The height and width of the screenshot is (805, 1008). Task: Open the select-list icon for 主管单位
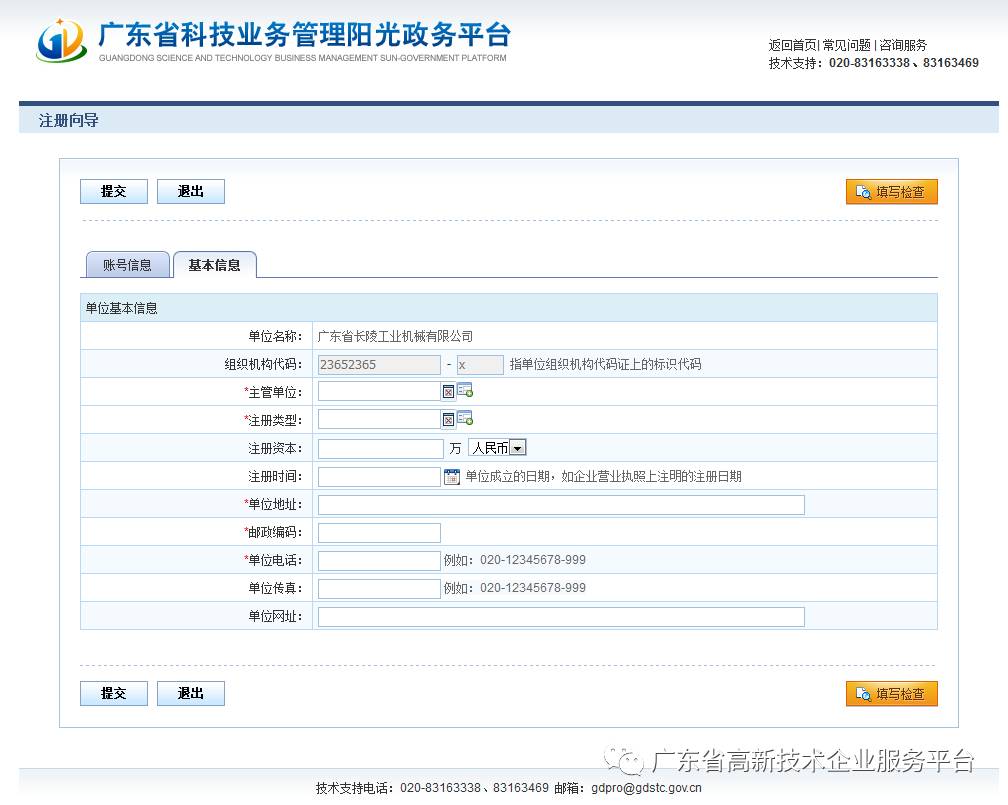pyautogui.click(x=465, y=391)
